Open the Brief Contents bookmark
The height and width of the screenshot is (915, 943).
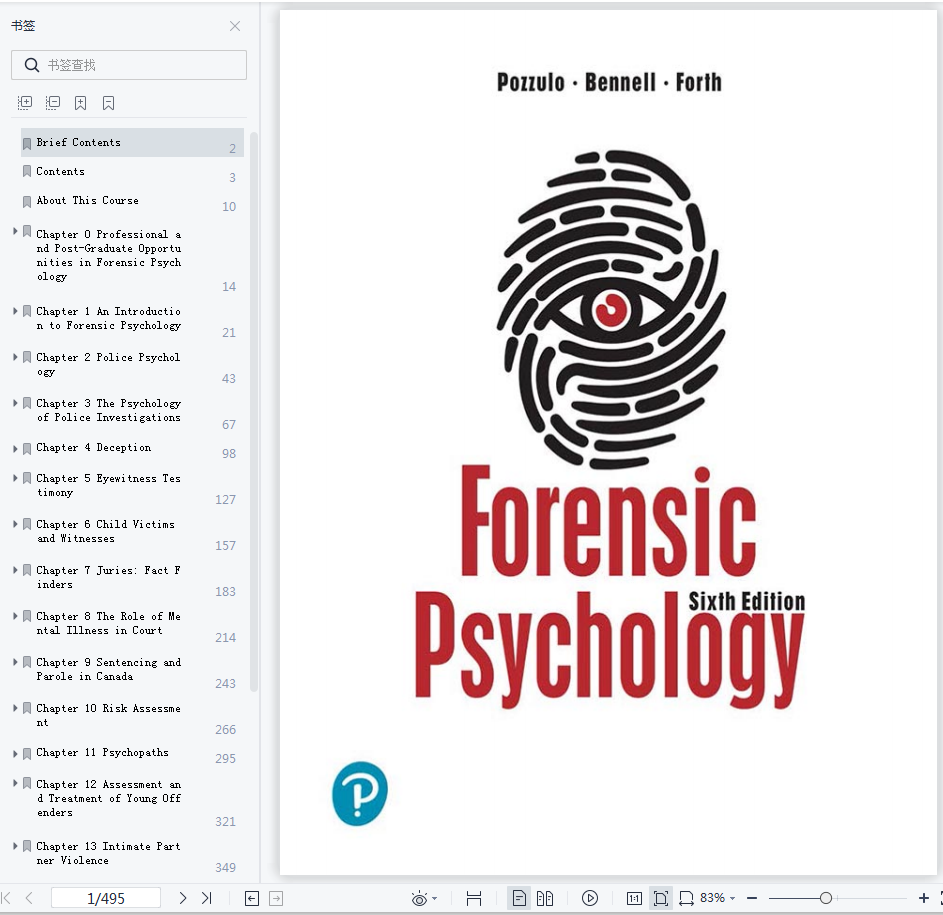132,143
